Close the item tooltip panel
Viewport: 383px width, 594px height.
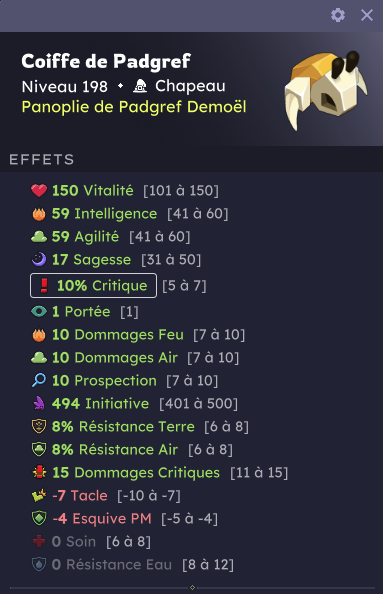[367, 15]
